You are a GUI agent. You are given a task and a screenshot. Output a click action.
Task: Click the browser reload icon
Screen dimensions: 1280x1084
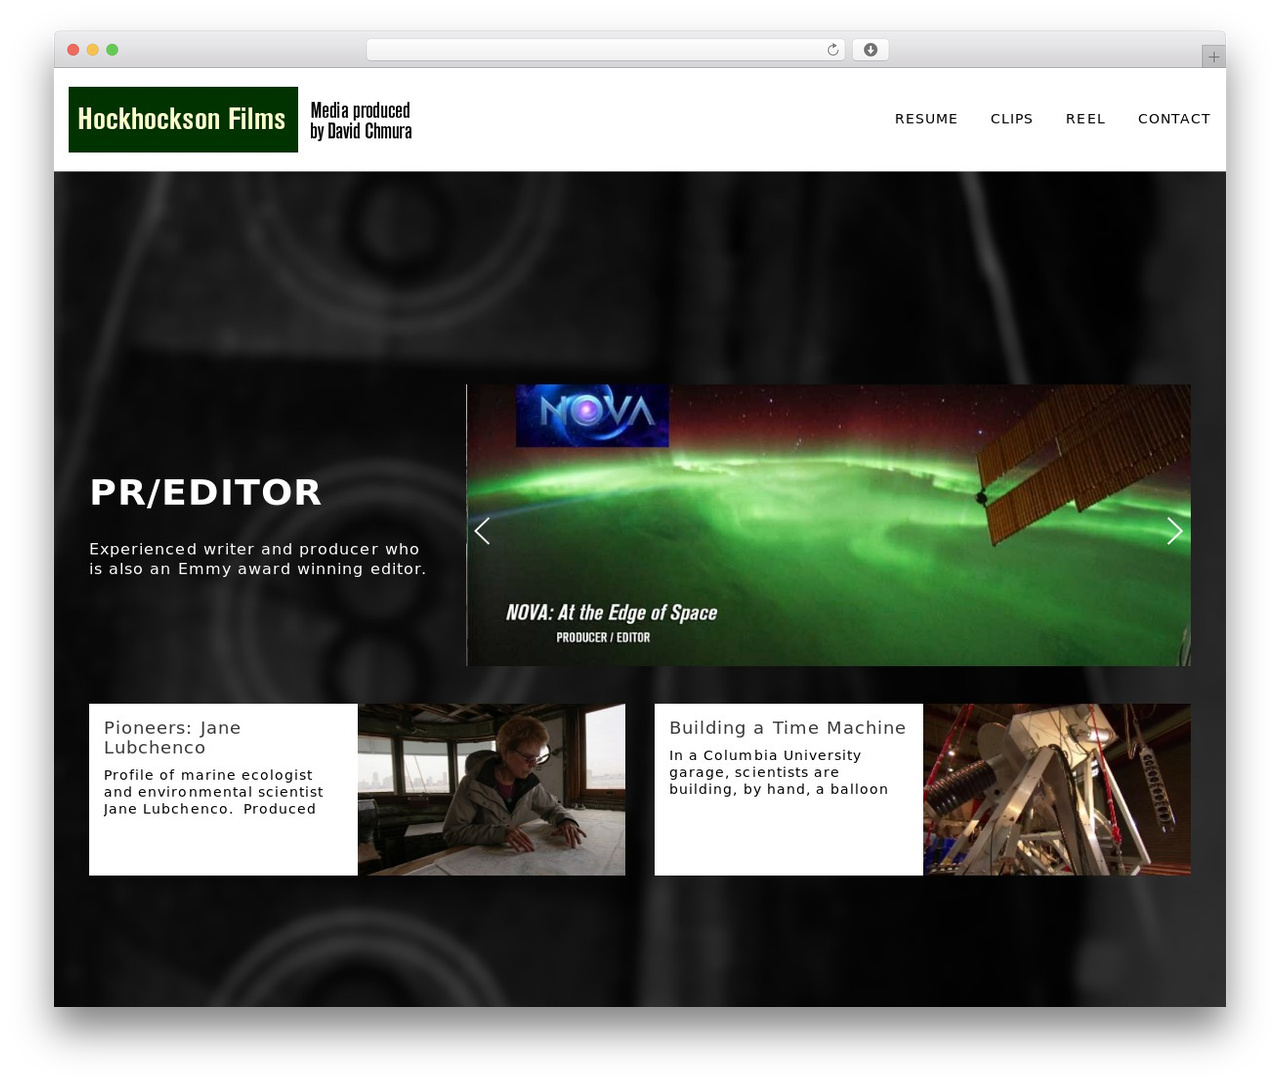(x=832, y=50)
